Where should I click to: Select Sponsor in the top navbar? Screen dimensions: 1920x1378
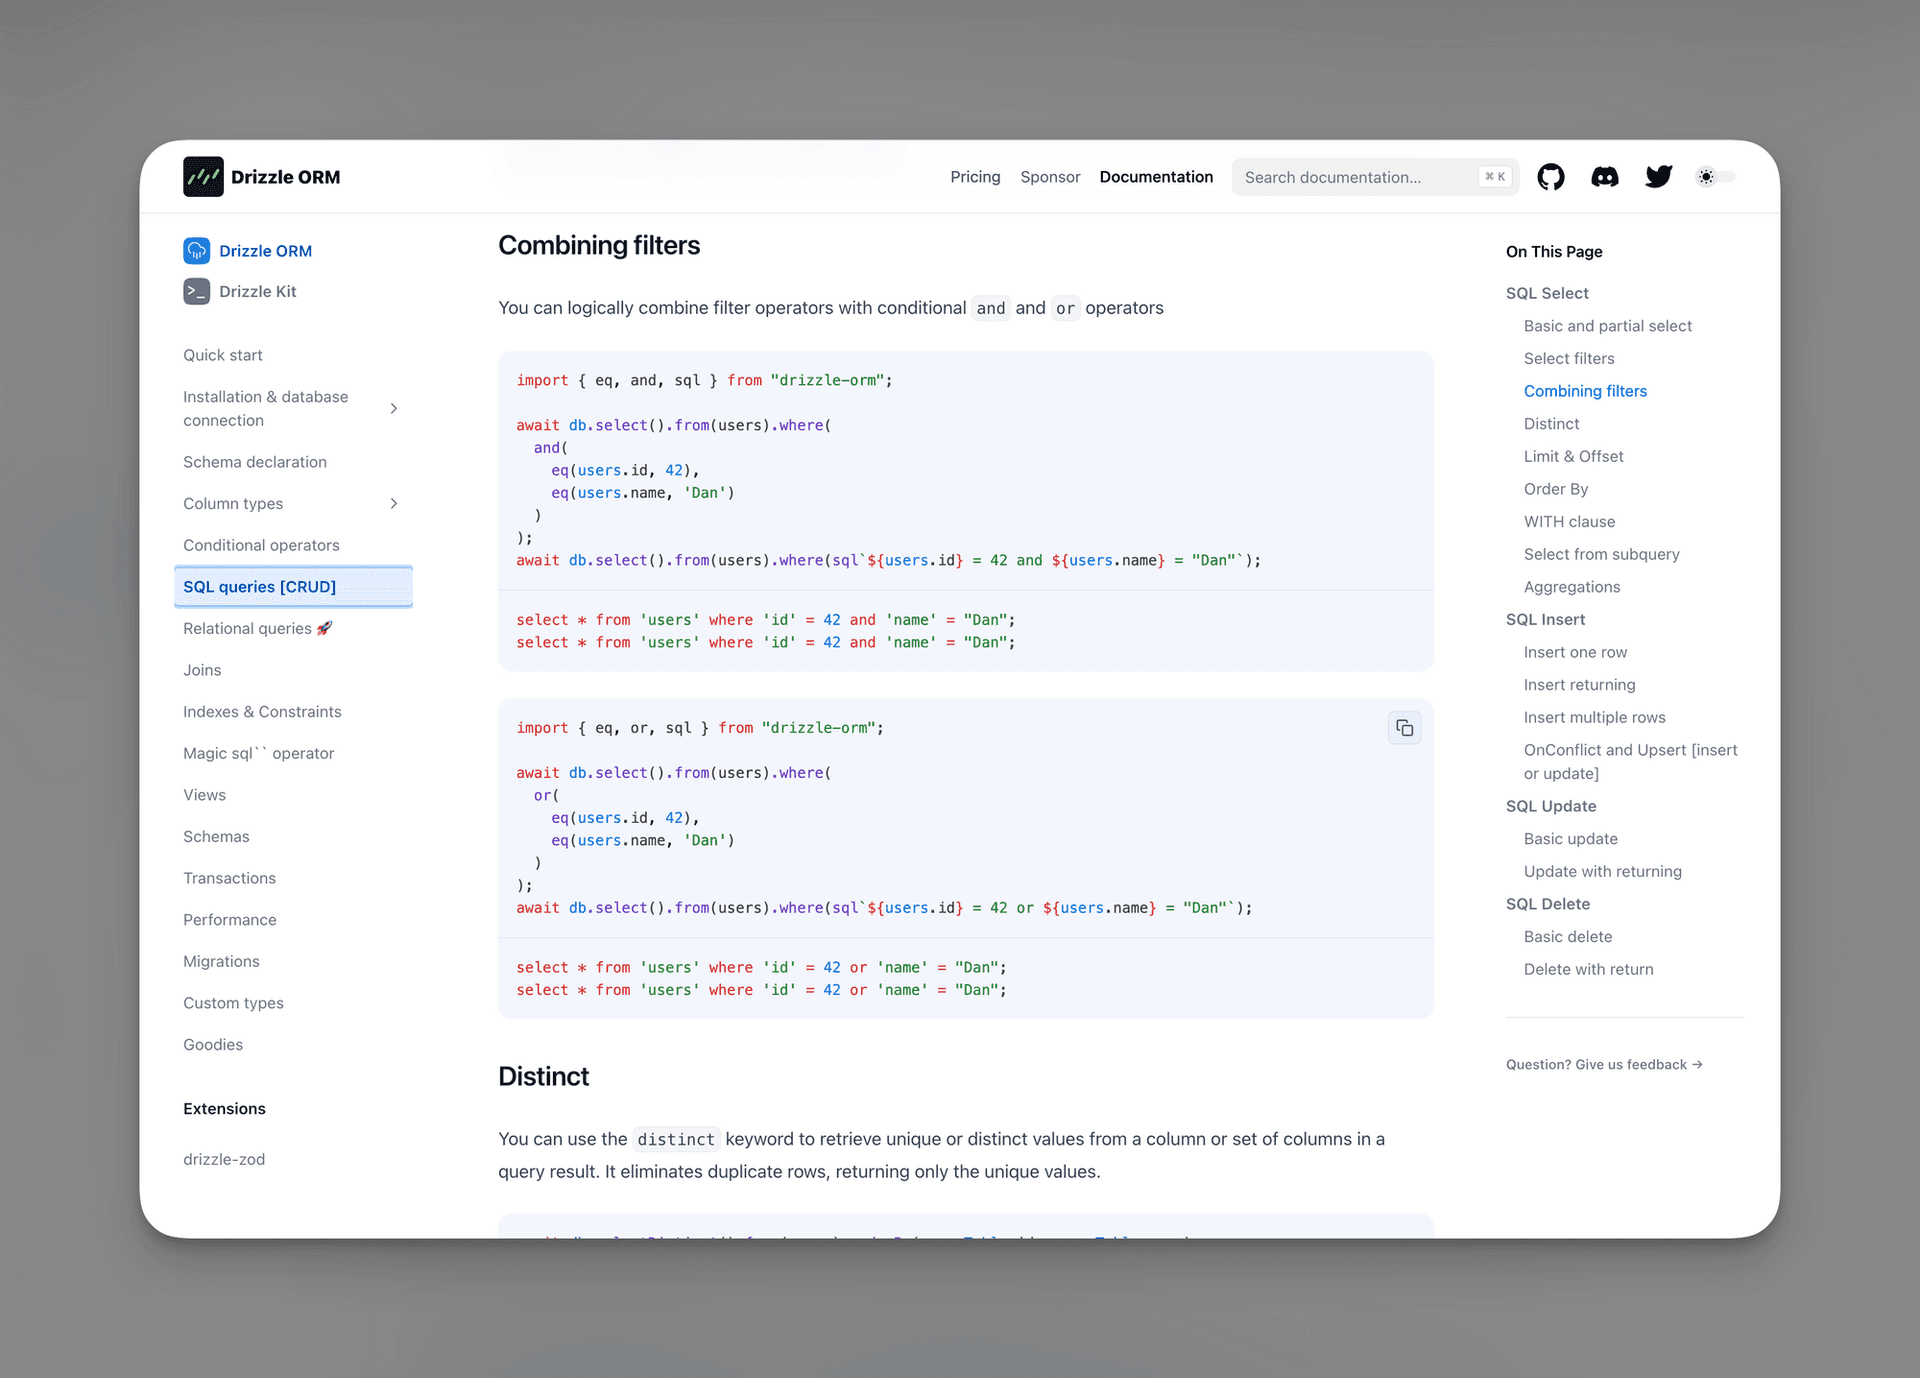(1049, 176)
